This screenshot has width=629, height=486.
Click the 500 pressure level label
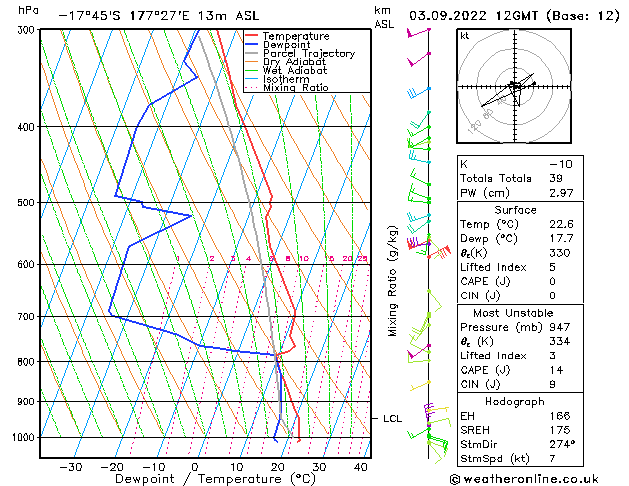pyautogui.click(x=28, y=203)
